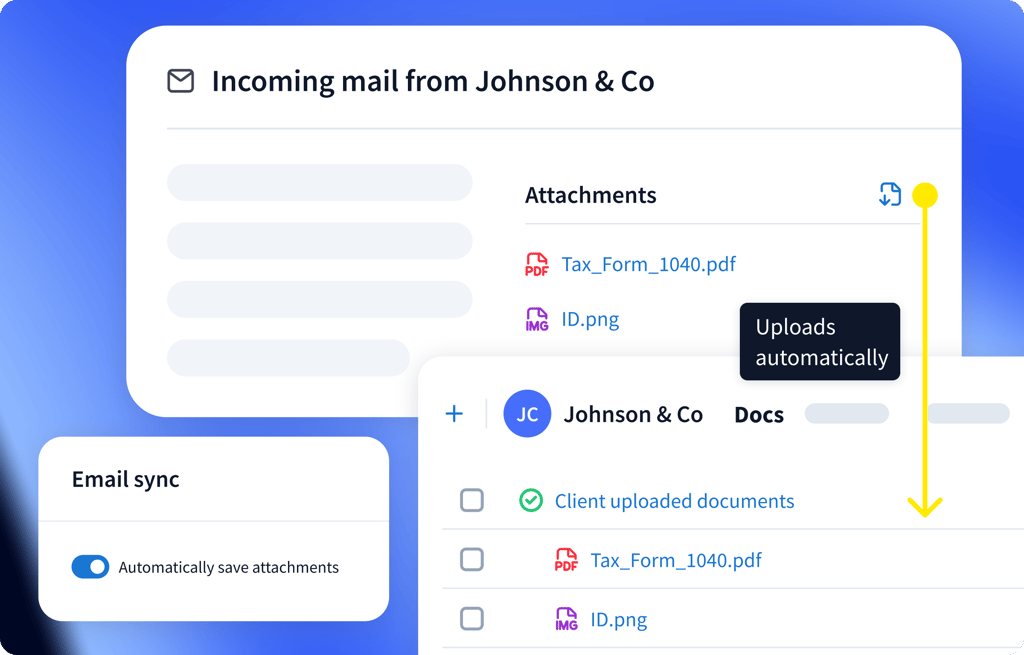
Task: Click green checkmark beside Client uploaded documents
Action: (x=531, y=500)
